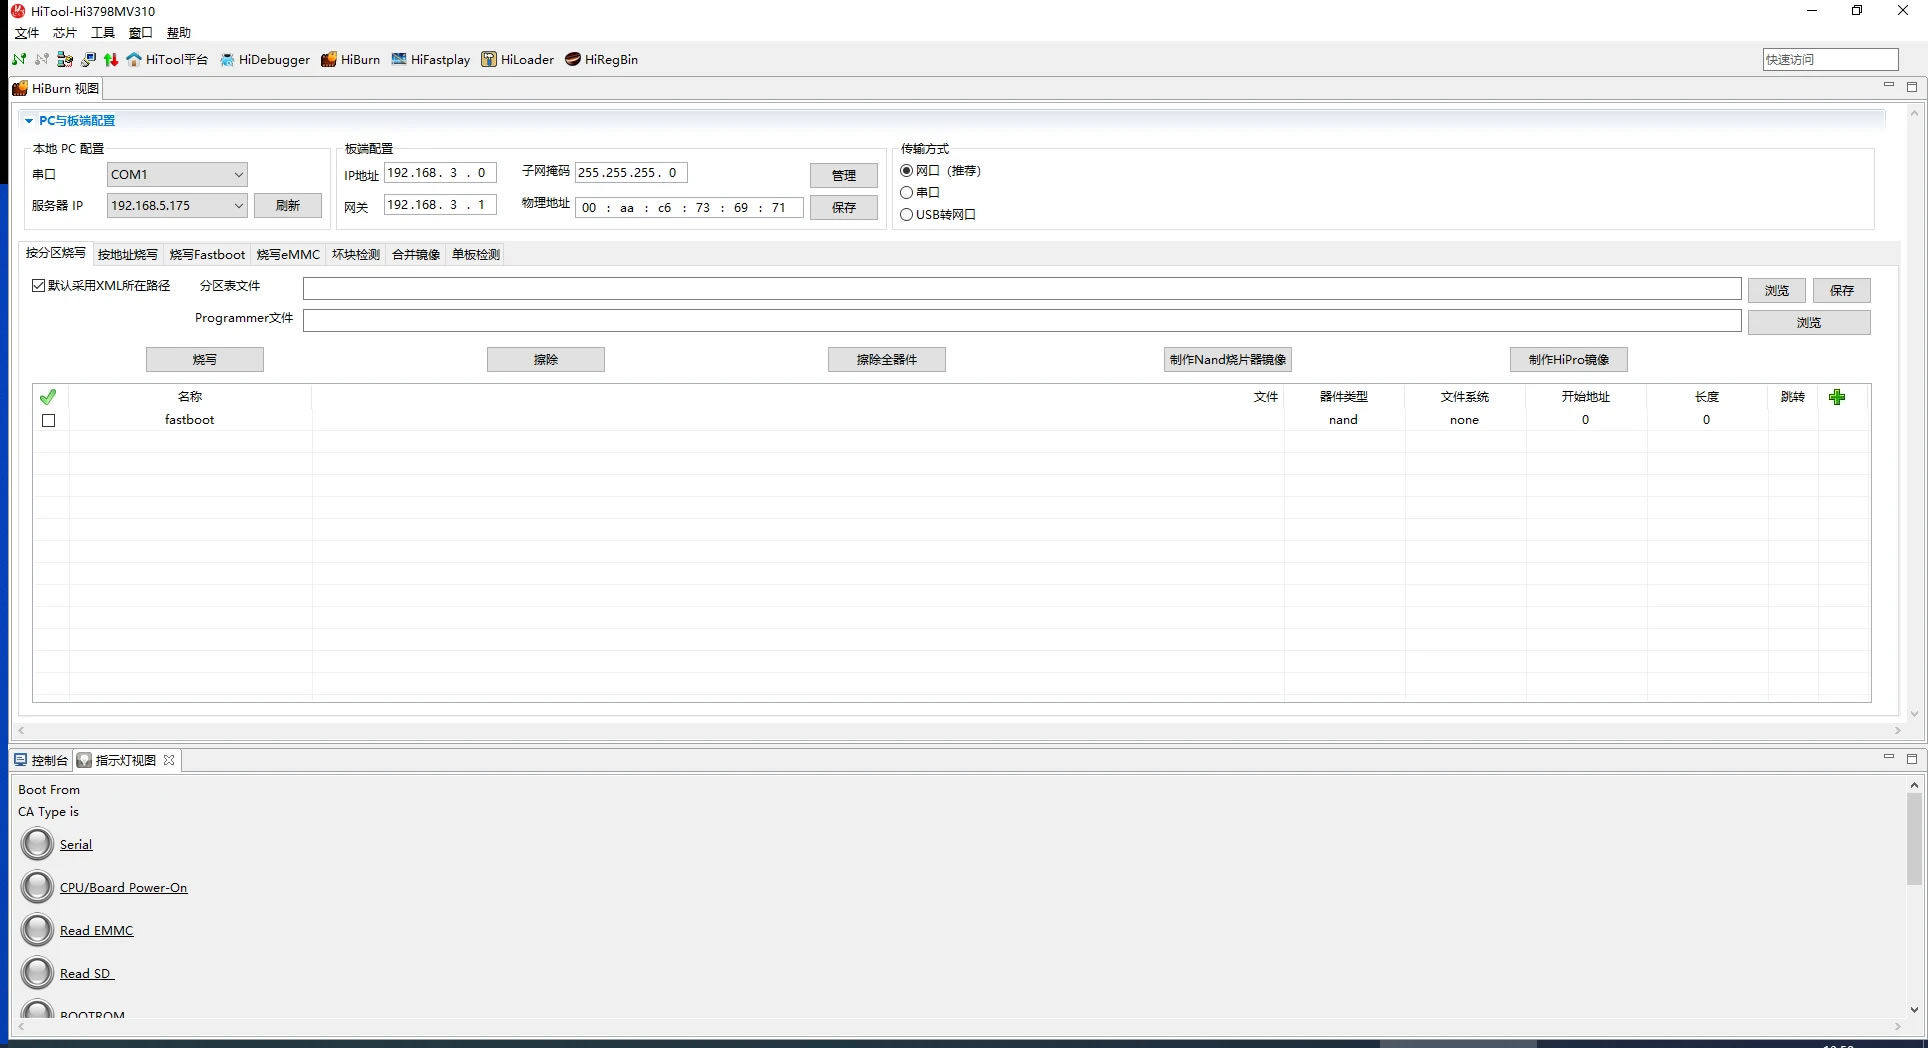Collapse the PC与板端配置 section

(x=29, y=121)
